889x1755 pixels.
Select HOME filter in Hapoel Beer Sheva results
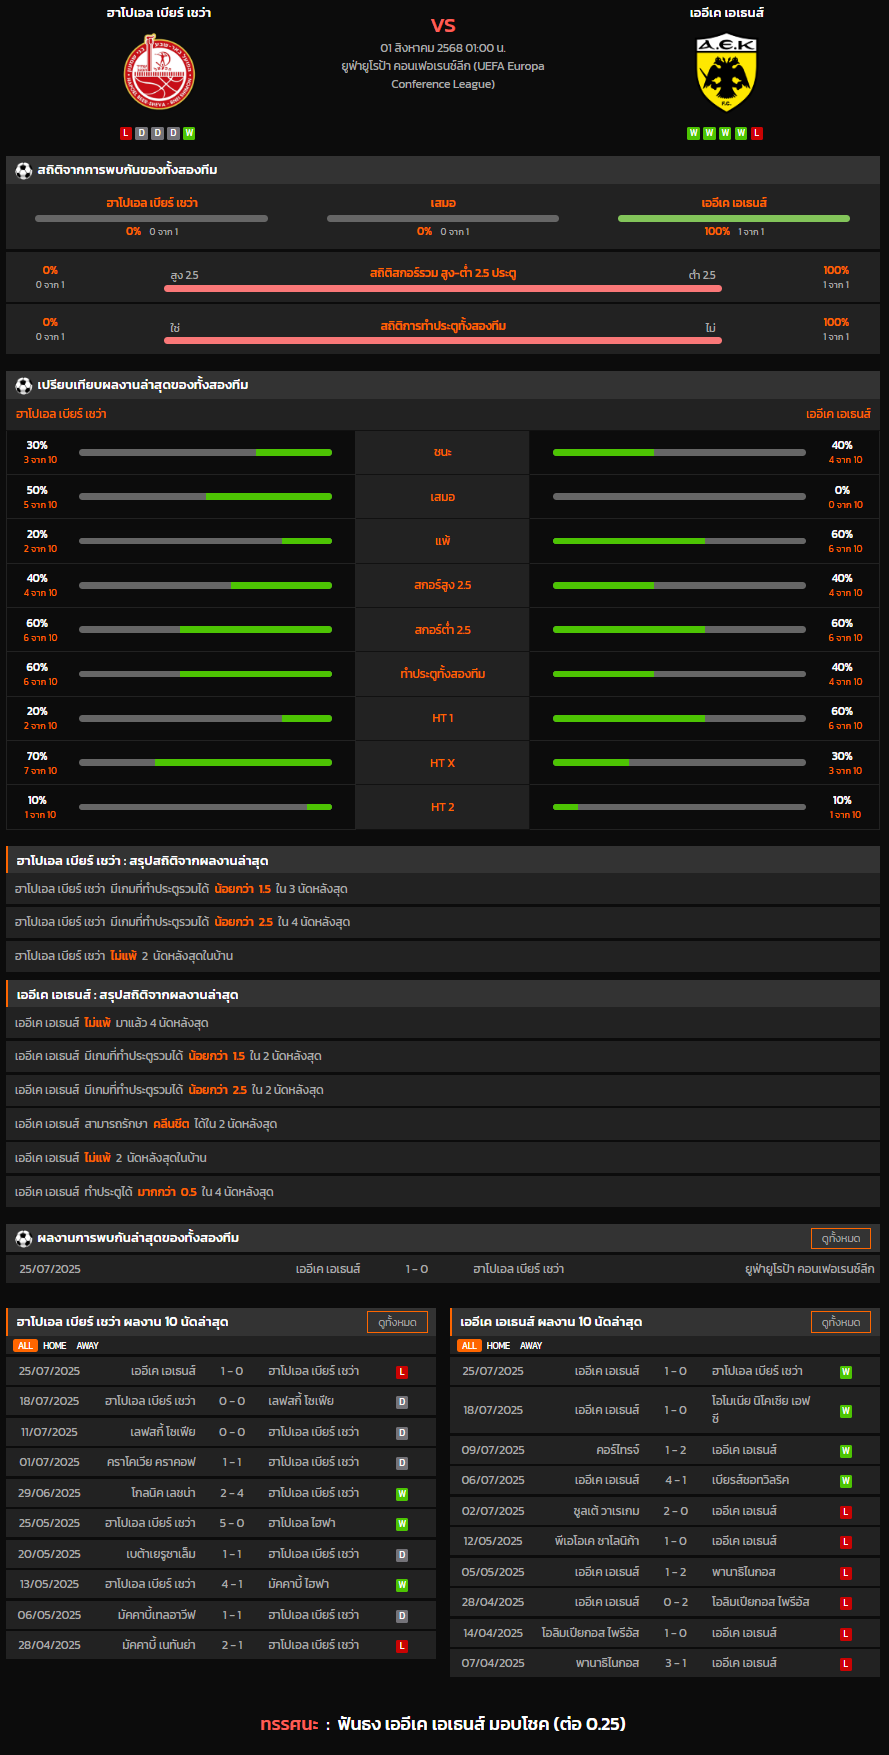[55, 1346]
